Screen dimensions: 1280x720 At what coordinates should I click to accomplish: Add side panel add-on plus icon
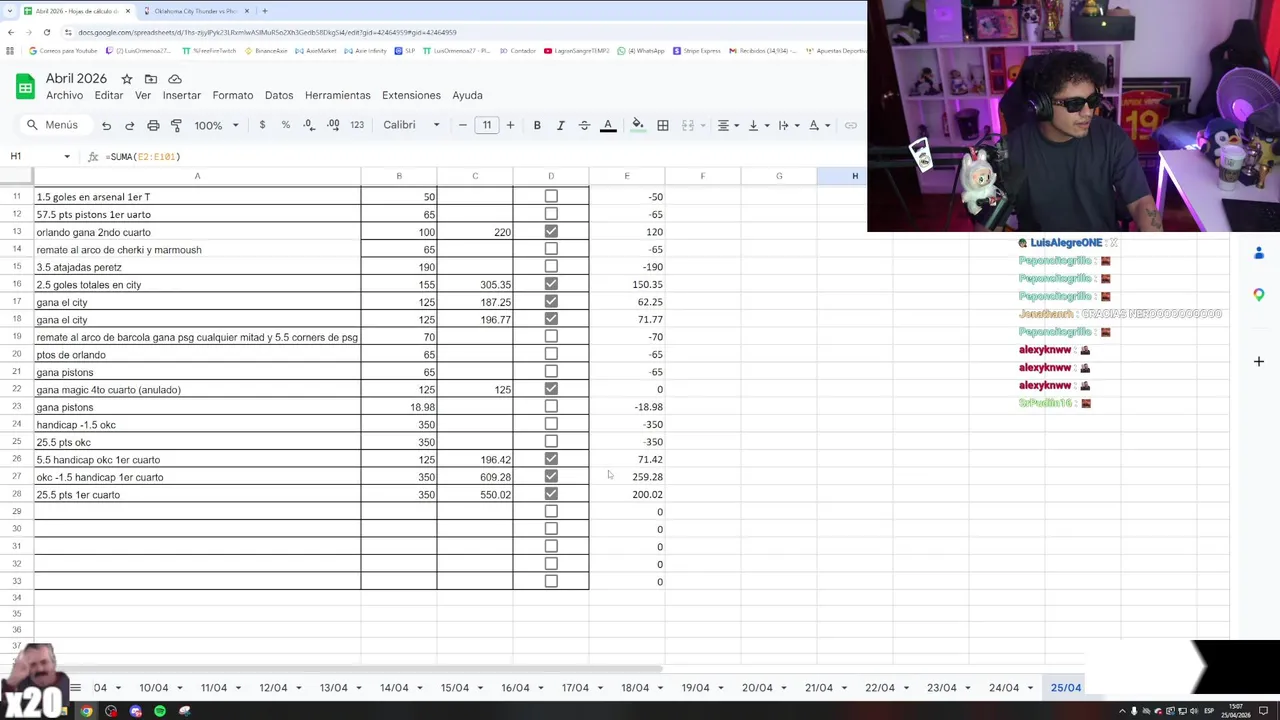(x=1259, y=361)
